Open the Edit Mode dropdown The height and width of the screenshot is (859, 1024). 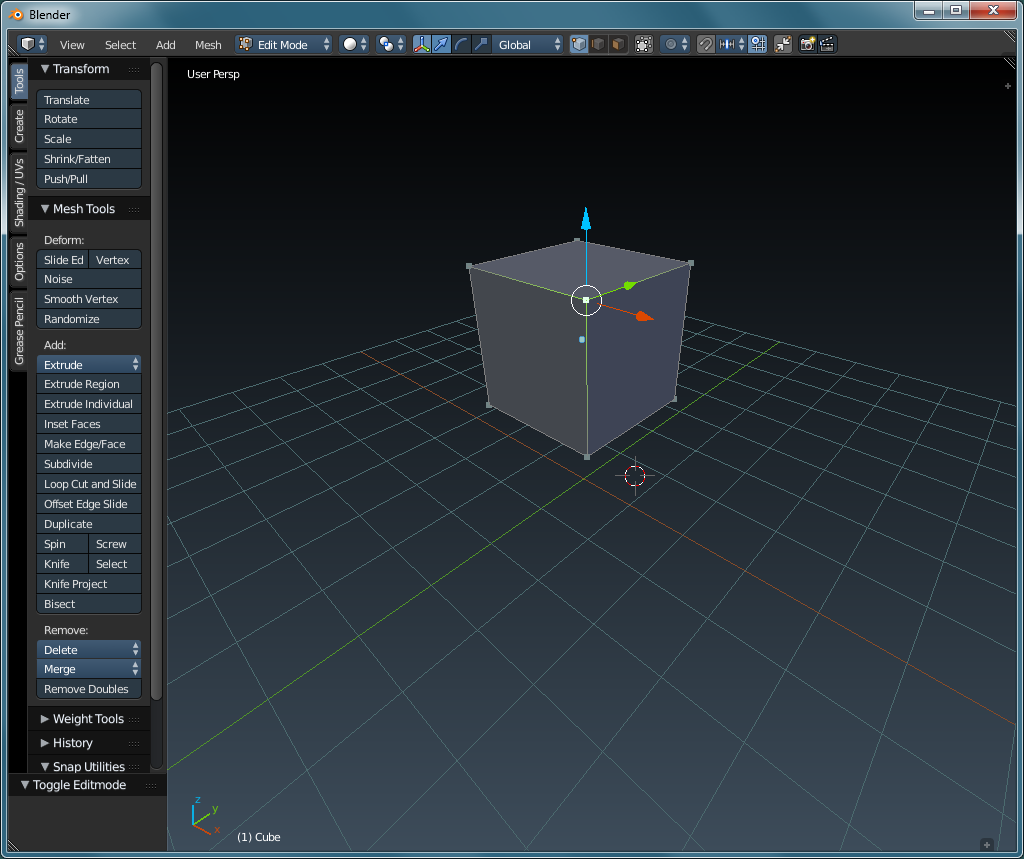284,44
